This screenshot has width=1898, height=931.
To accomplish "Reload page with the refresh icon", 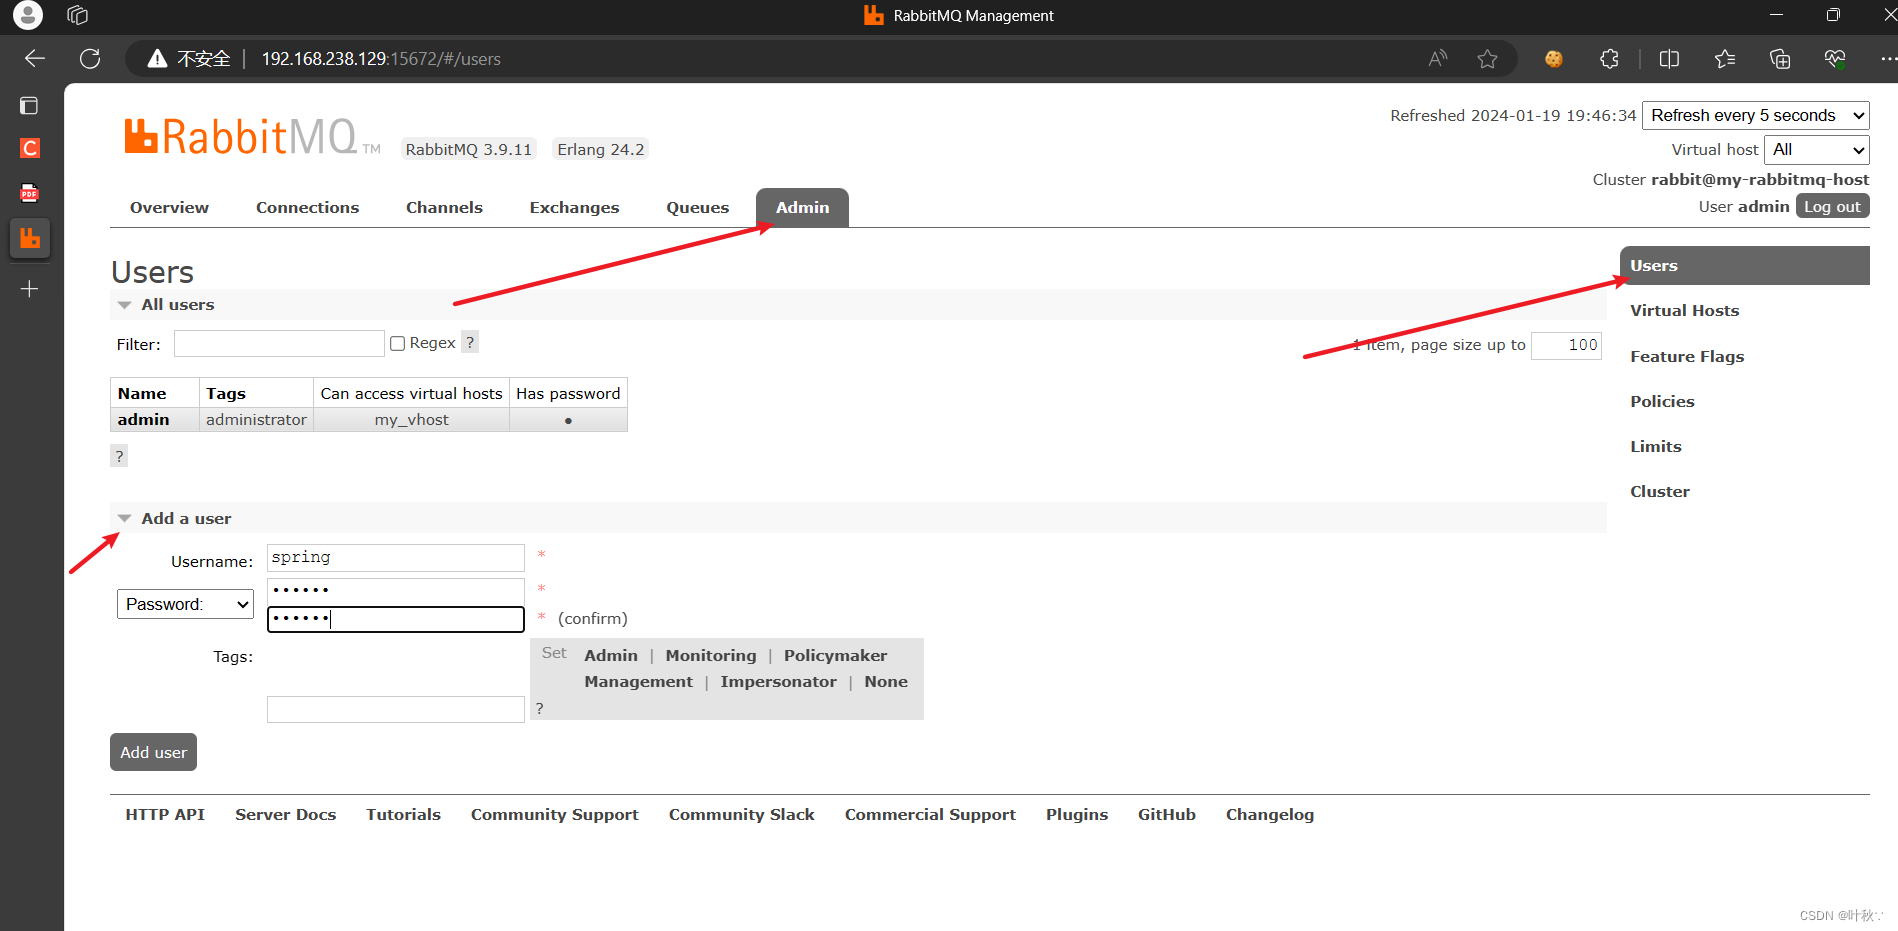I will (x=90, y=59).
